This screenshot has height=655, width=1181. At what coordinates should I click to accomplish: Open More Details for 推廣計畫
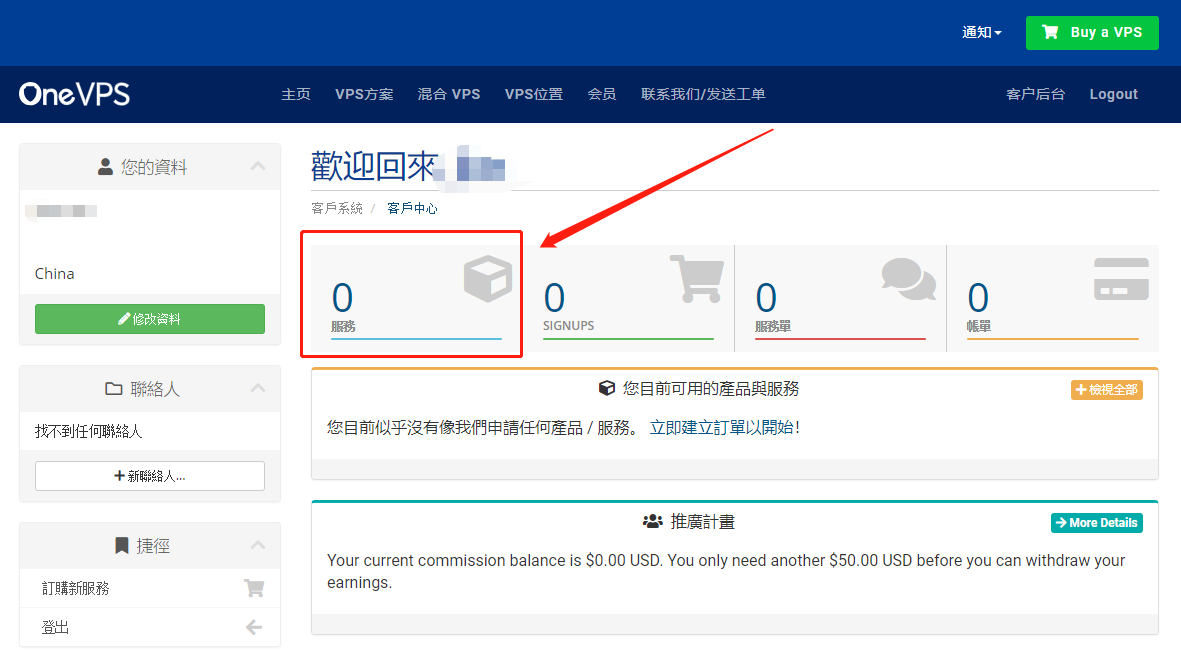click(x=1096, y=523)
